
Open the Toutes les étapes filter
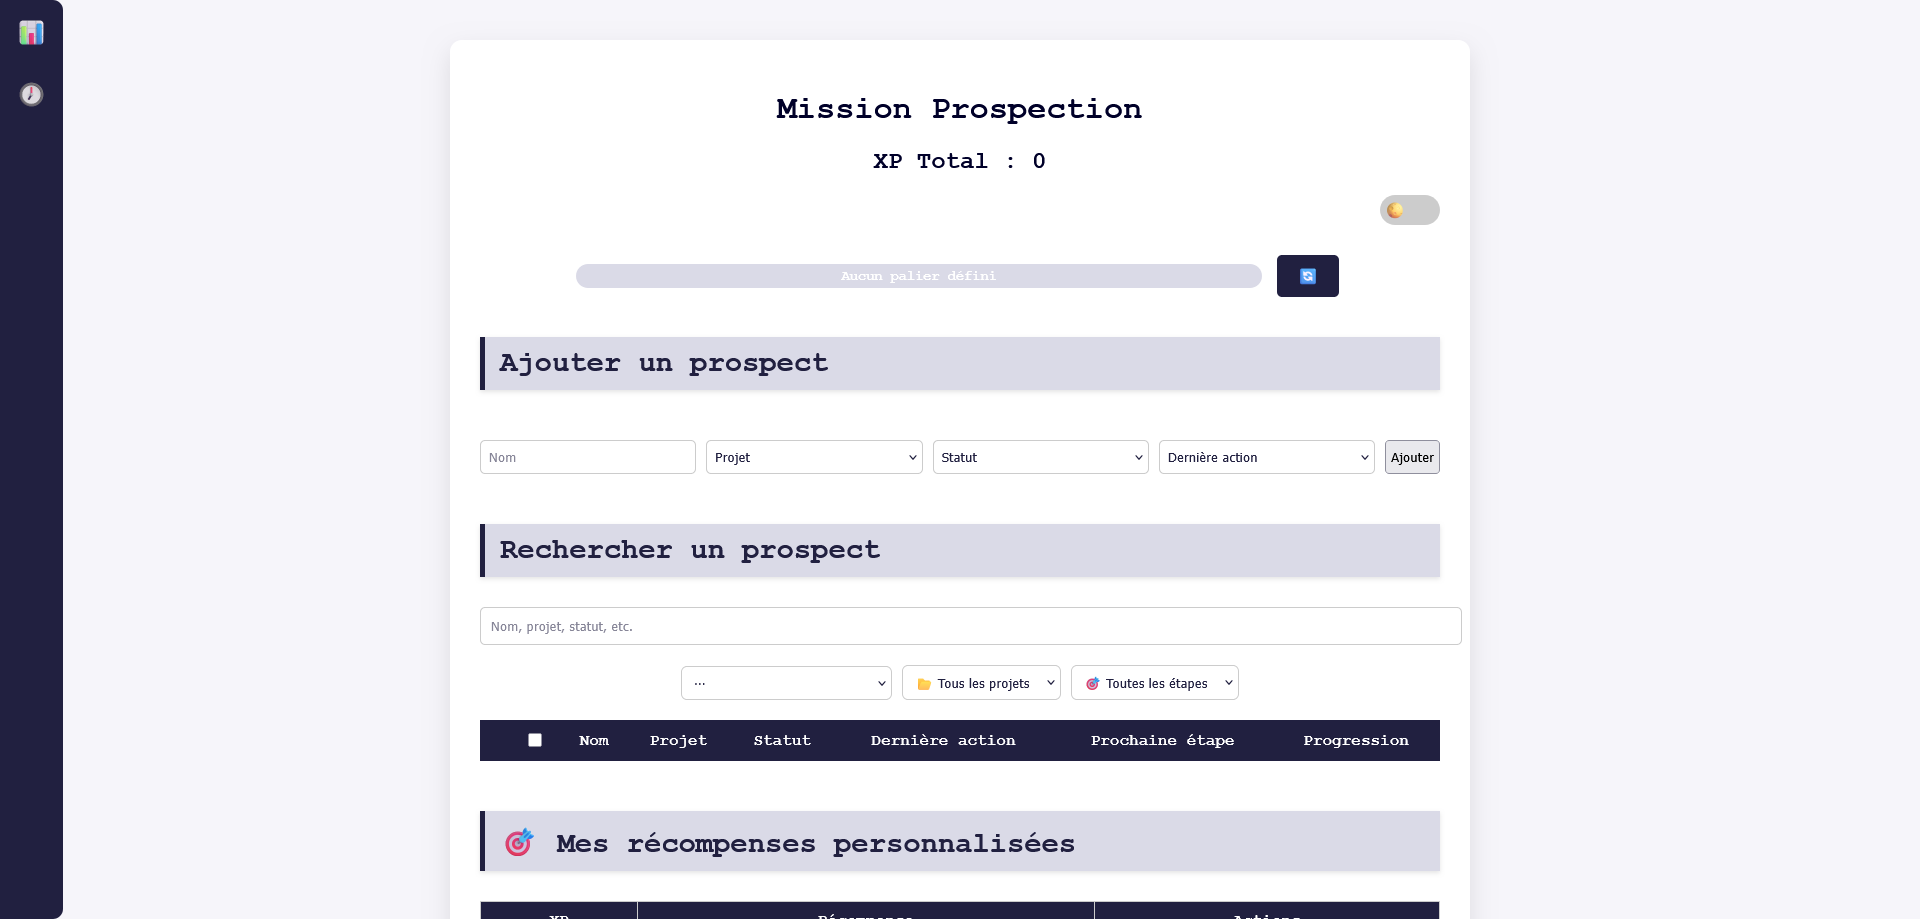(1154, 683)
